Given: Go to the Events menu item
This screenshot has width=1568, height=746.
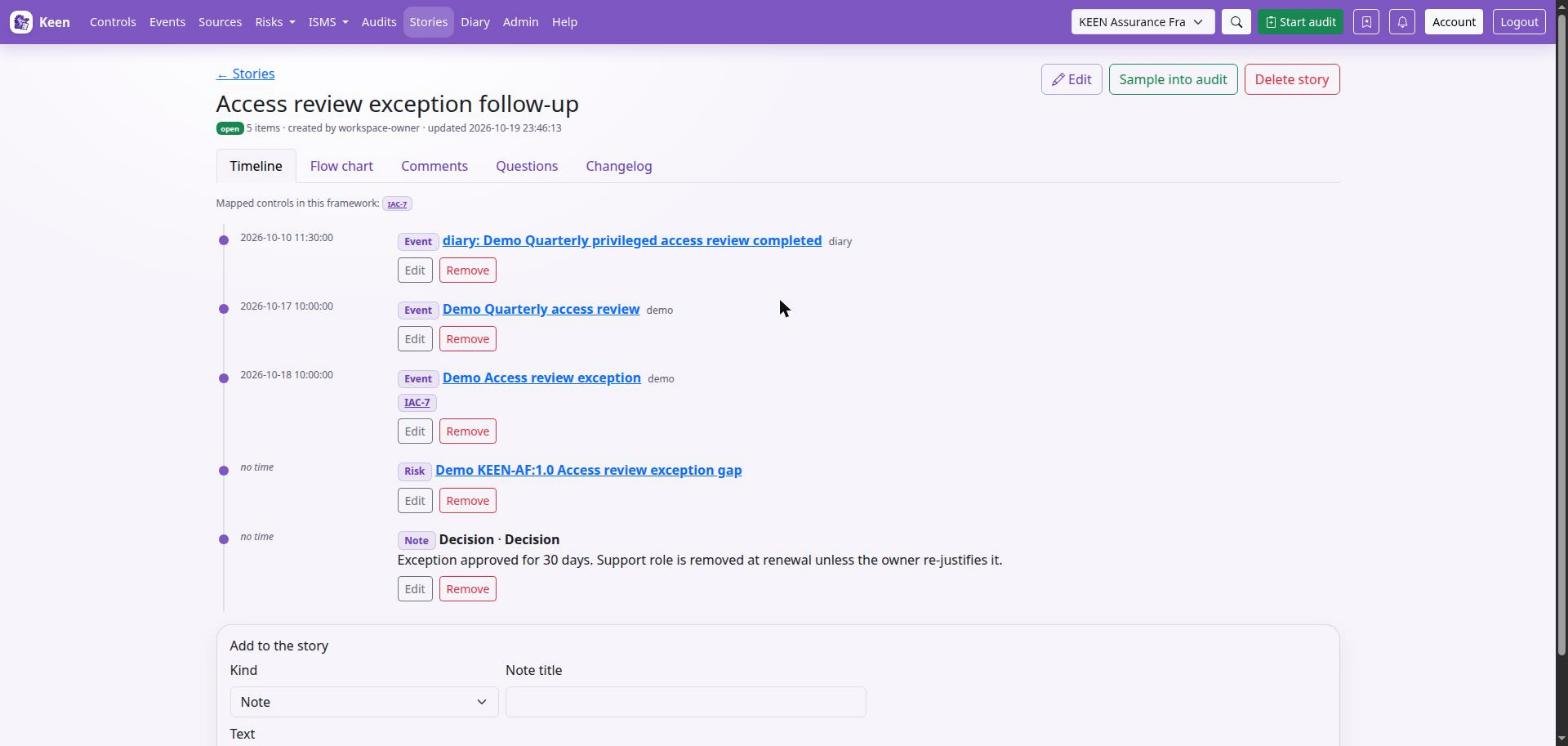Looking at the screenshot, I should pos(167,22).
